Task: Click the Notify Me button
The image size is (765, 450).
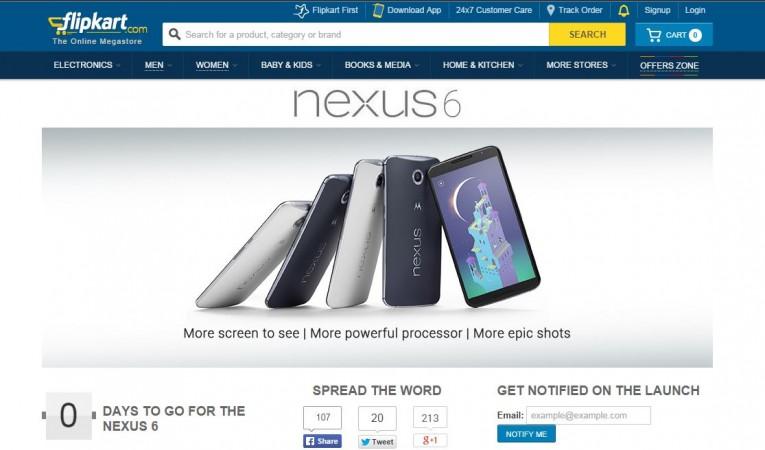Action: point(526,434)
